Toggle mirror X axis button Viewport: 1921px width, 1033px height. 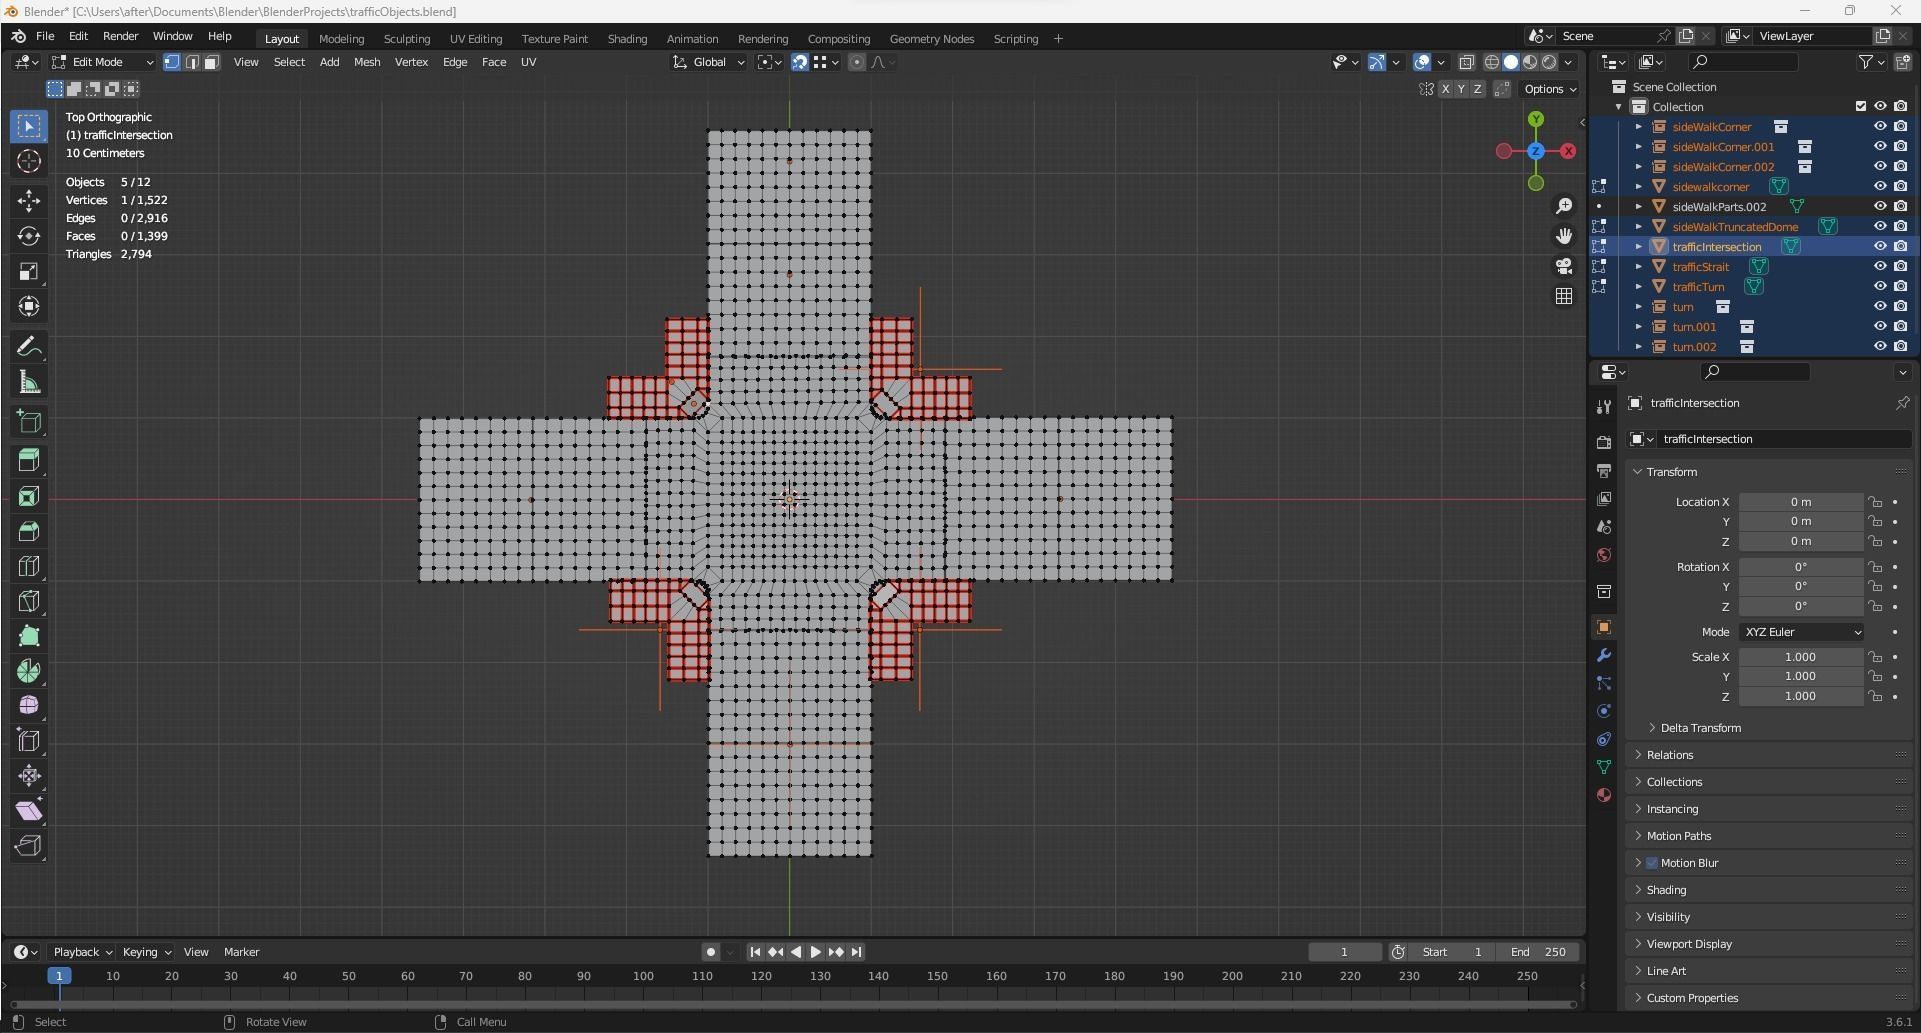pyautogui.click(x=1445, y=89)
